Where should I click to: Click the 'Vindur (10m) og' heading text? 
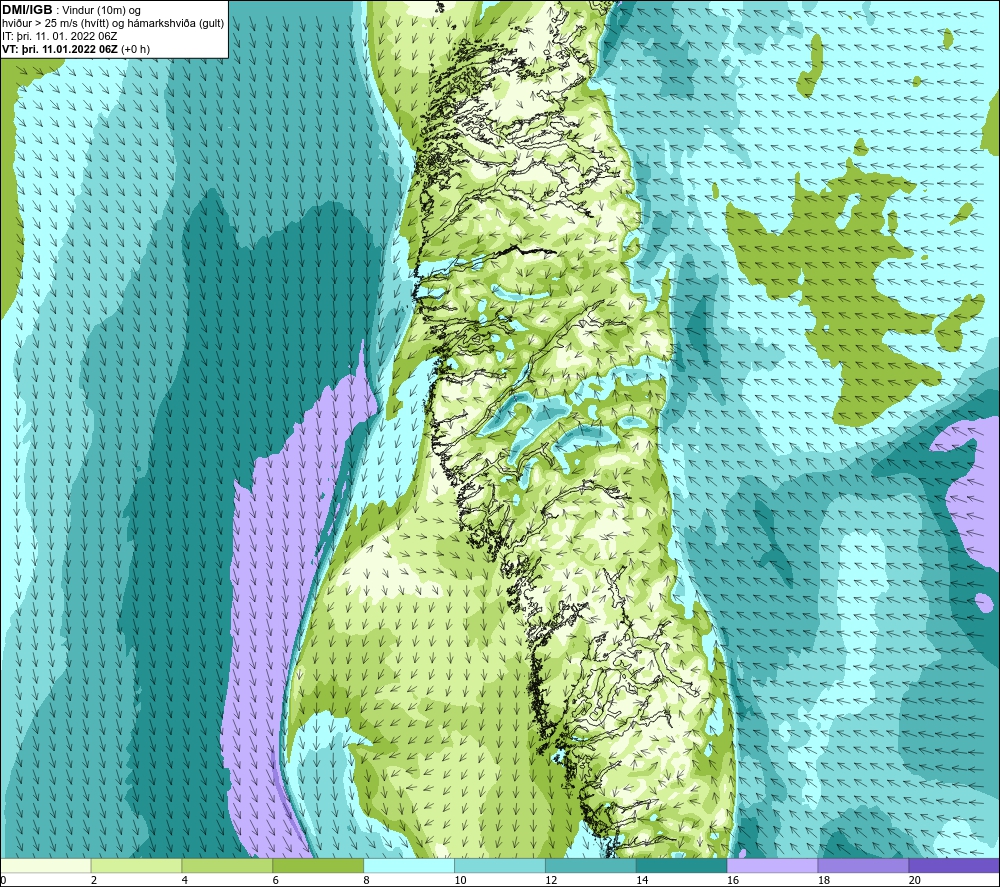[101, 11]
